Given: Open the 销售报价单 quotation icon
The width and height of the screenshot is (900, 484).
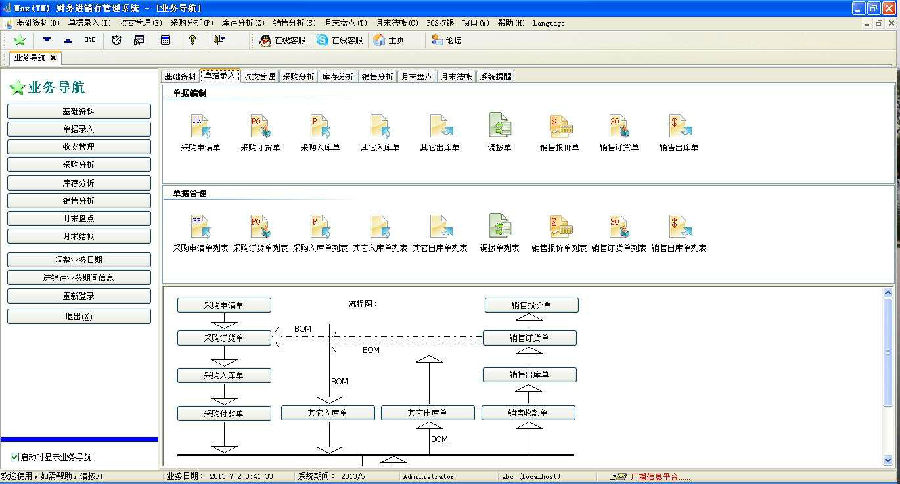Looking at the screenshot, I should 560,126.
